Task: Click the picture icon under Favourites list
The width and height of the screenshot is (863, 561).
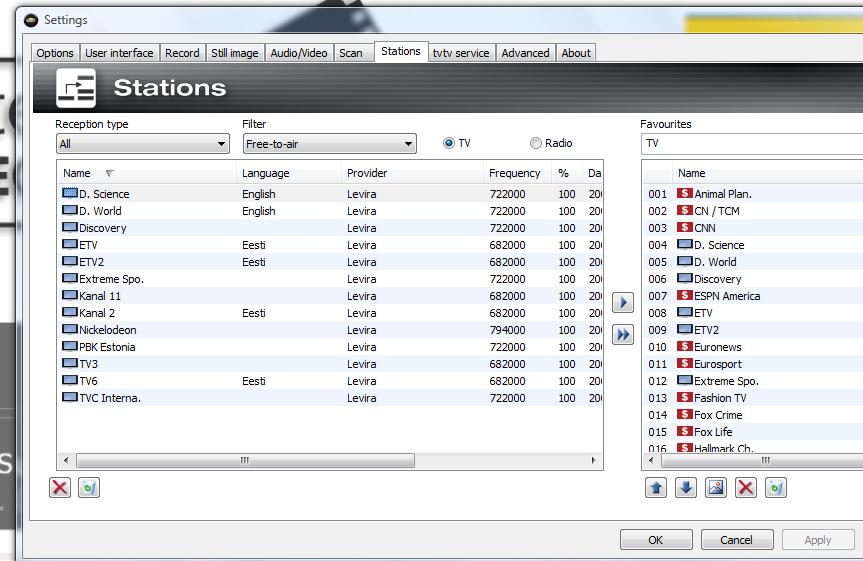Action: [716, 487]
